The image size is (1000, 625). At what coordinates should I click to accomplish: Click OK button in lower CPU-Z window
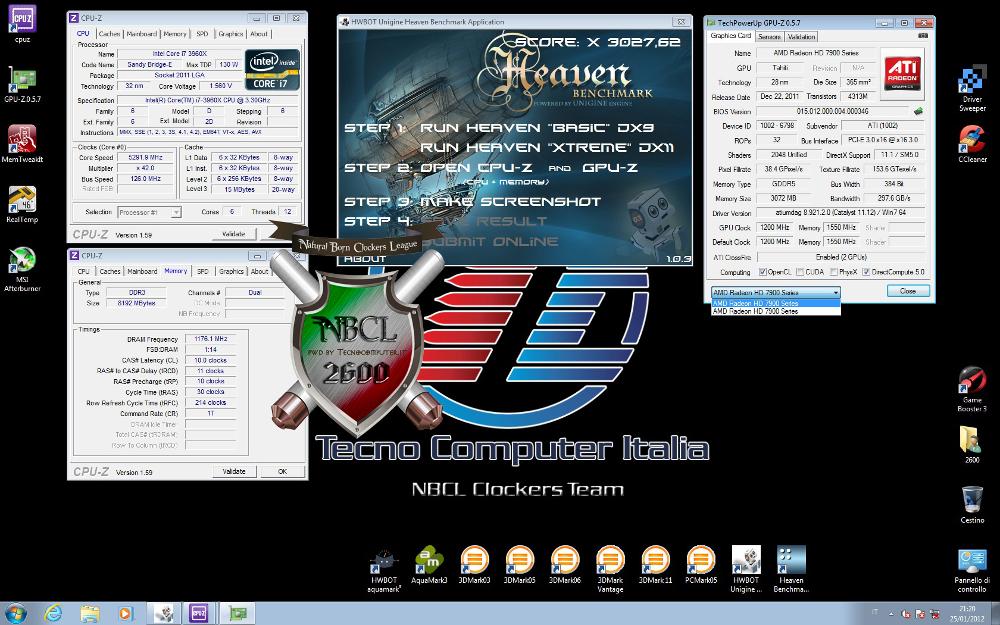point(283,471)
